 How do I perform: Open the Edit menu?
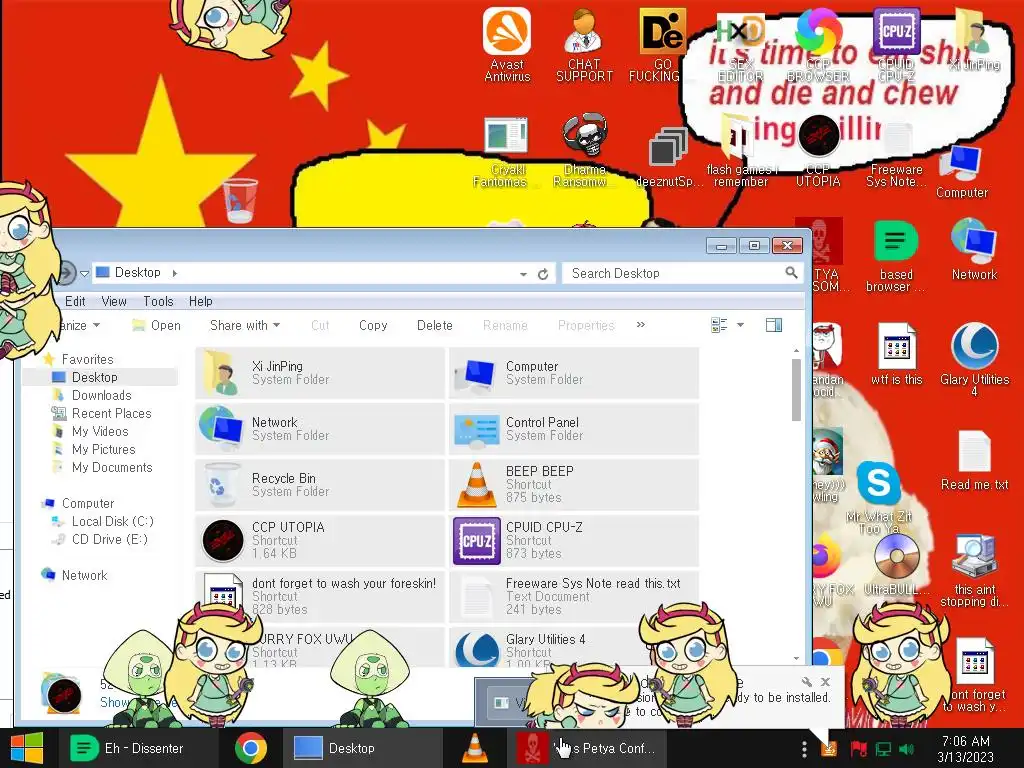[x=74, y=301]
